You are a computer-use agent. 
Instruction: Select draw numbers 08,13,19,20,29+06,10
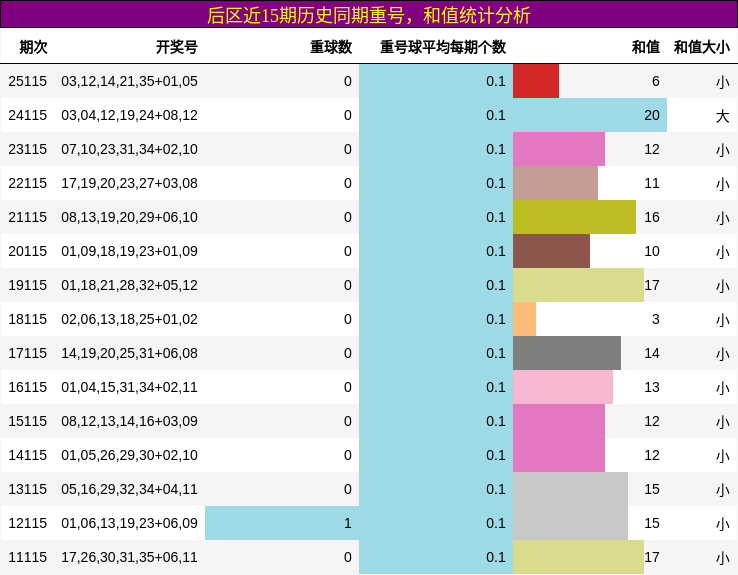(129, 217)
